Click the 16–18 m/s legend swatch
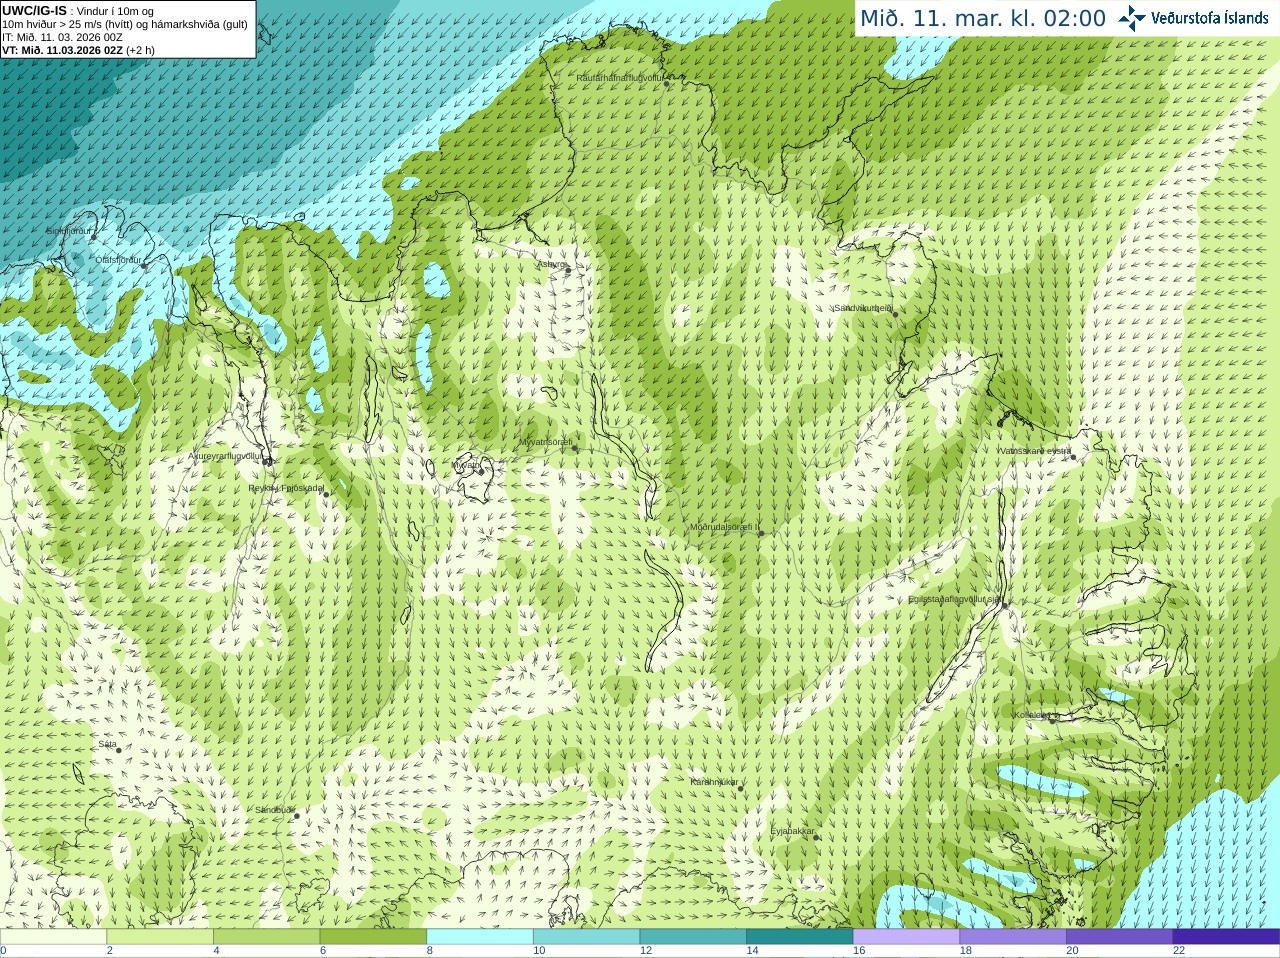 [x=906, y=937]
